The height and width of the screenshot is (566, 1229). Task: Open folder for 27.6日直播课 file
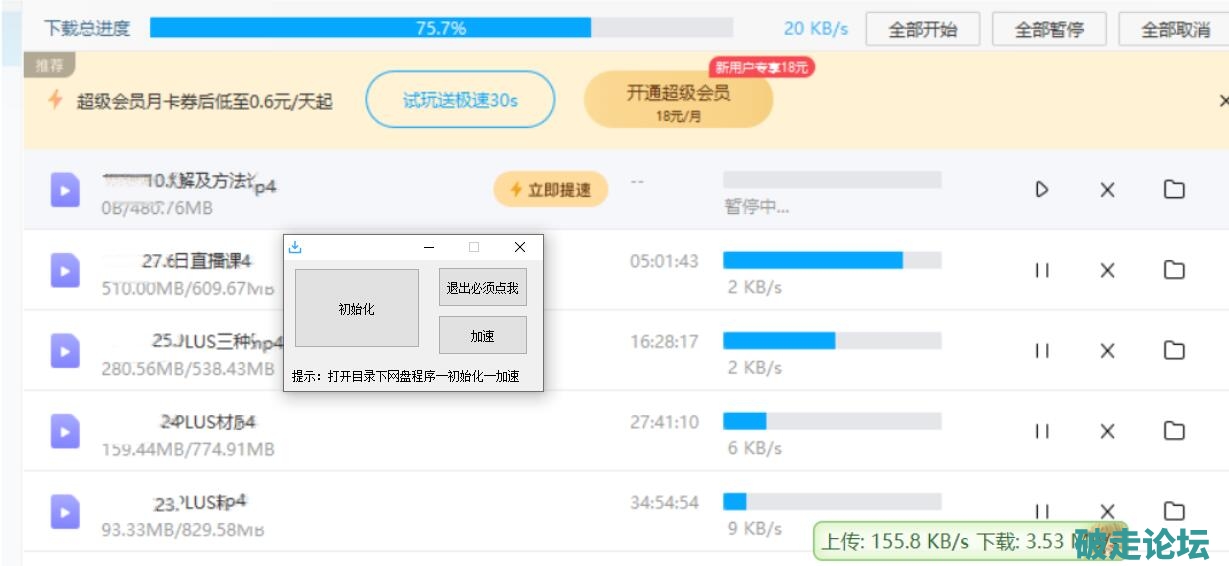point(1174,270)
